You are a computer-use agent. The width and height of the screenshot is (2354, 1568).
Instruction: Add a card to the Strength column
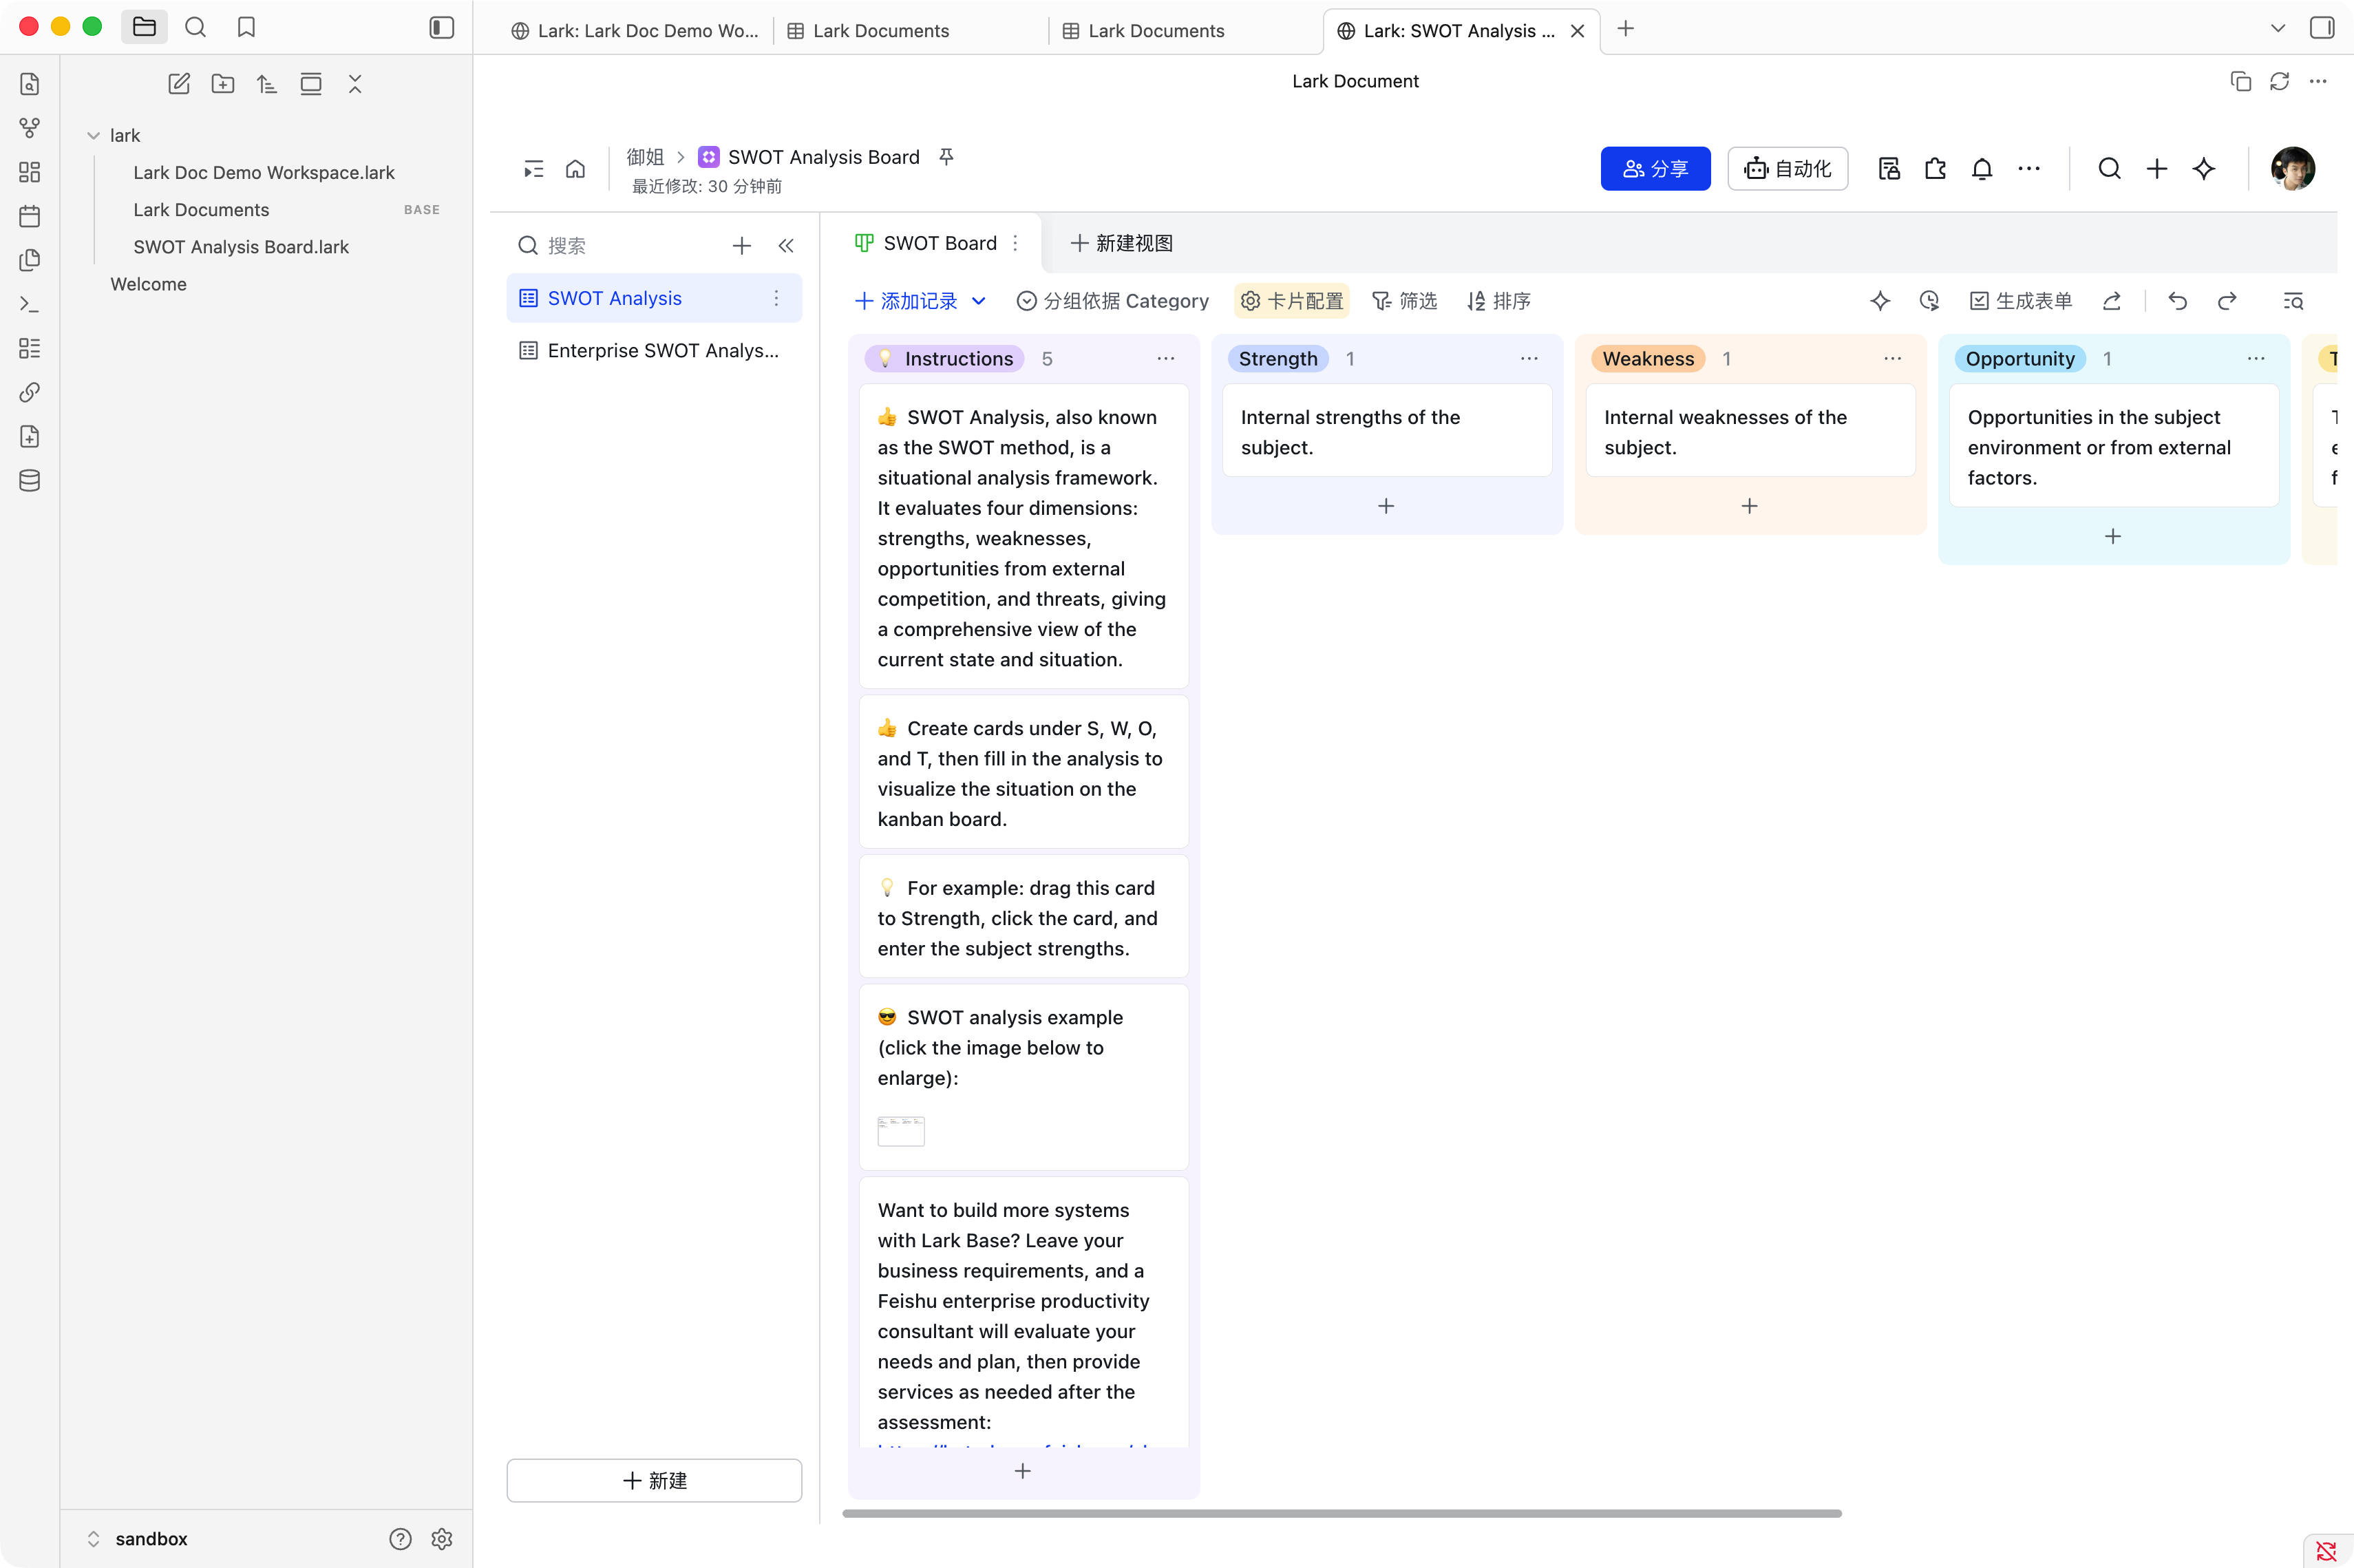point(1386,506)
